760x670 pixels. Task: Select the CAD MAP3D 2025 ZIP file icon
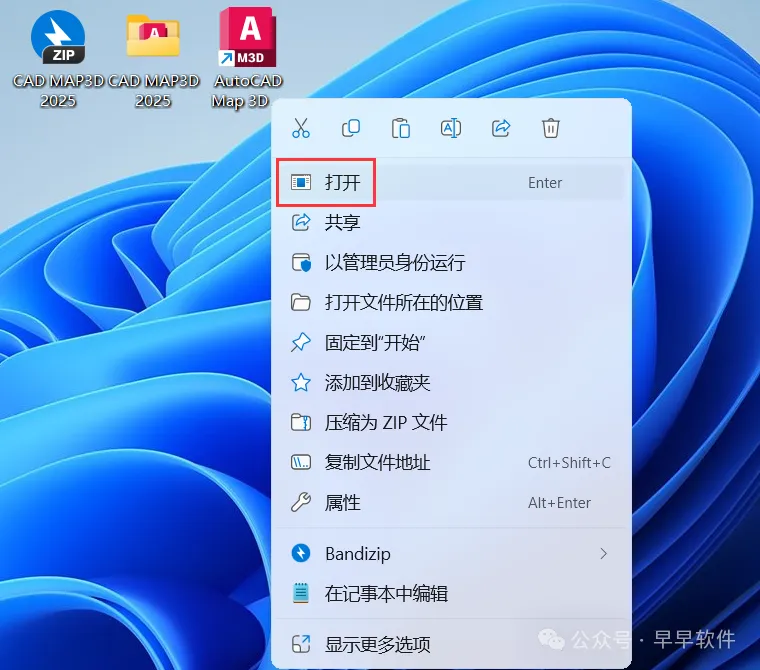(x=58, y=58)
